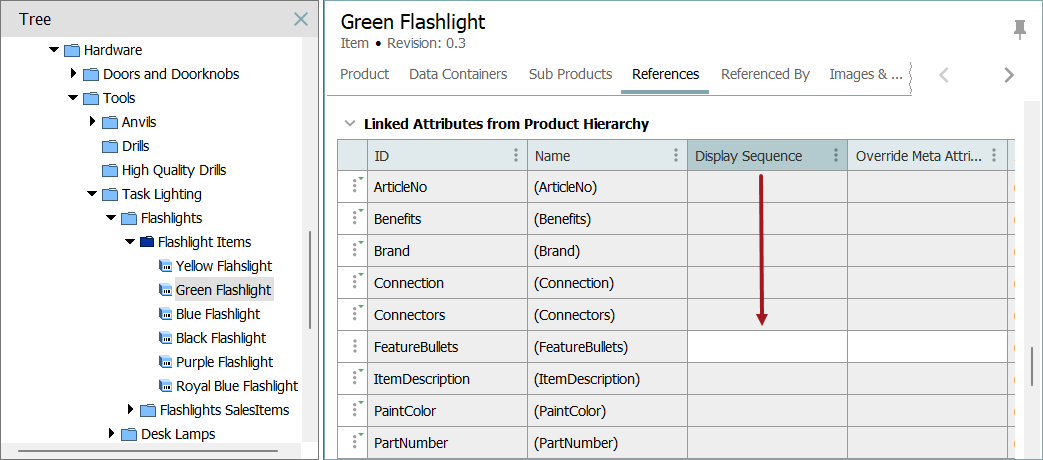The width and height of the screenshot is (1043, 460).
Task: Collapse Linked Attributes from Product Hierarchy
Action: (349, 124)
